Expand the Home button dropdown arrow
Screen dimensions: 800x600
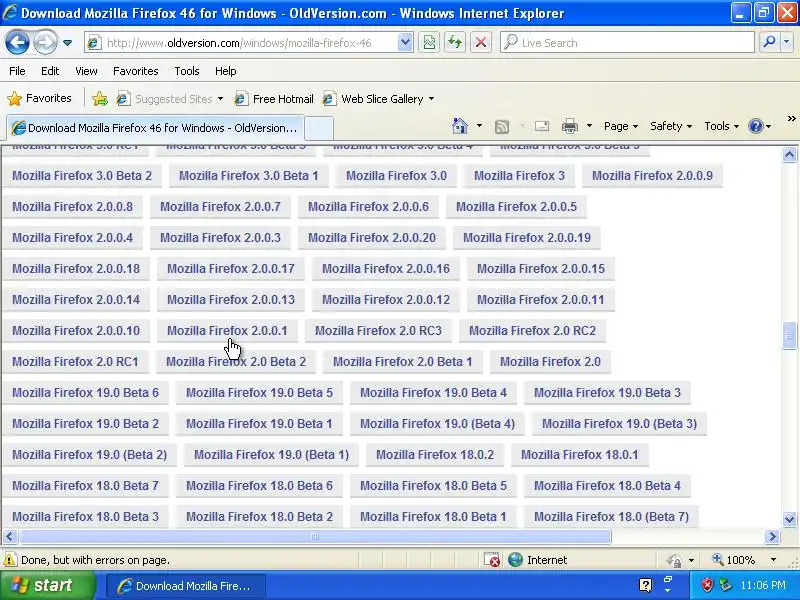click(479, 126)
